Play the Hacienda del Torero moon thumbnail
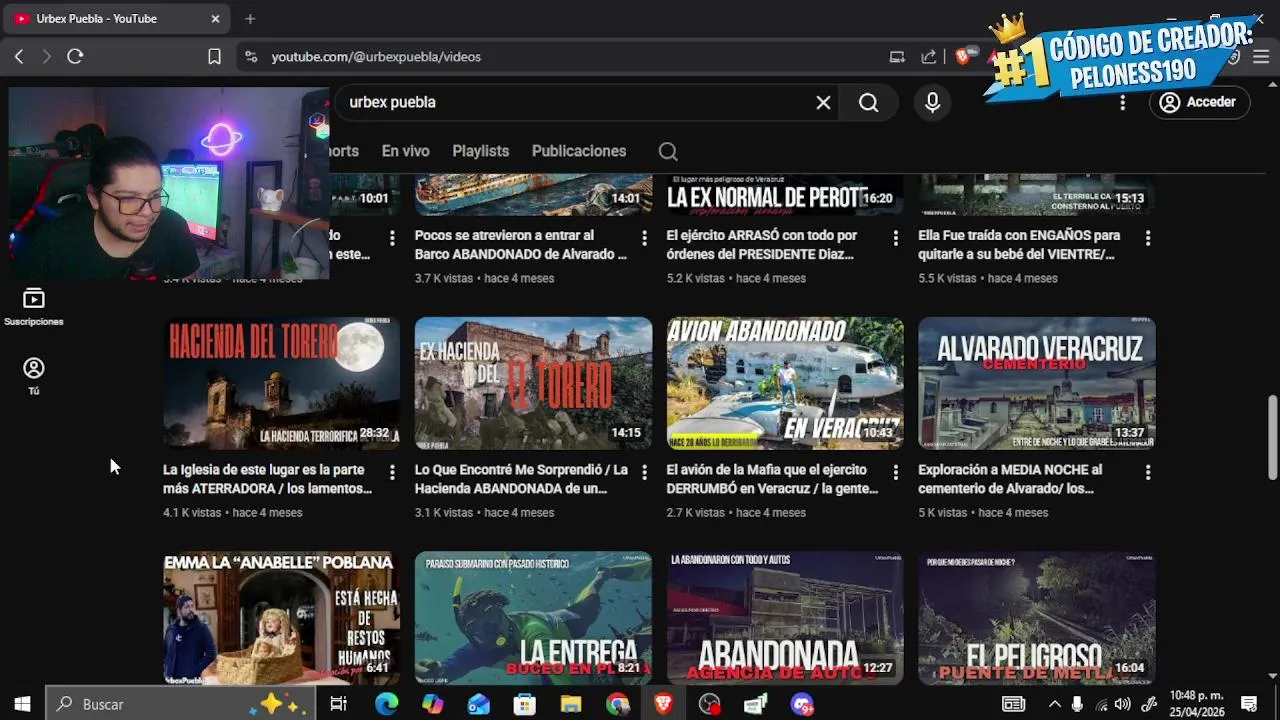The width and height of the screenshot is (1280, 720). click(x=282, y=383)
